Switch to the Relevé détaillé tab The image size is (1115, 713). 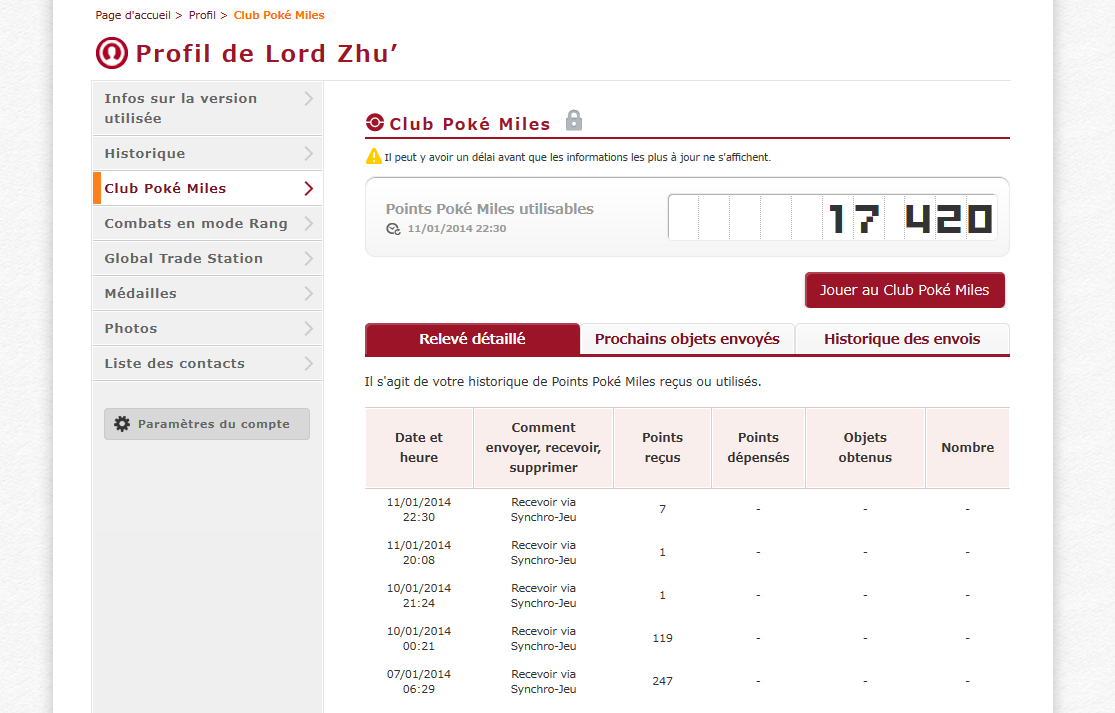[472, 339]
